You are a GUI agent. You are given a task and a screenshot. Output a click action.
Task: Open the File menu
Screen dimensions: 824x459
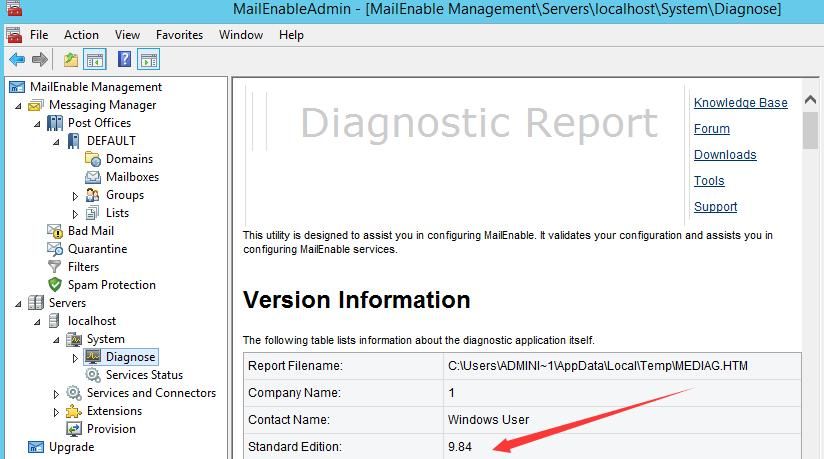(x=39, y=35)
